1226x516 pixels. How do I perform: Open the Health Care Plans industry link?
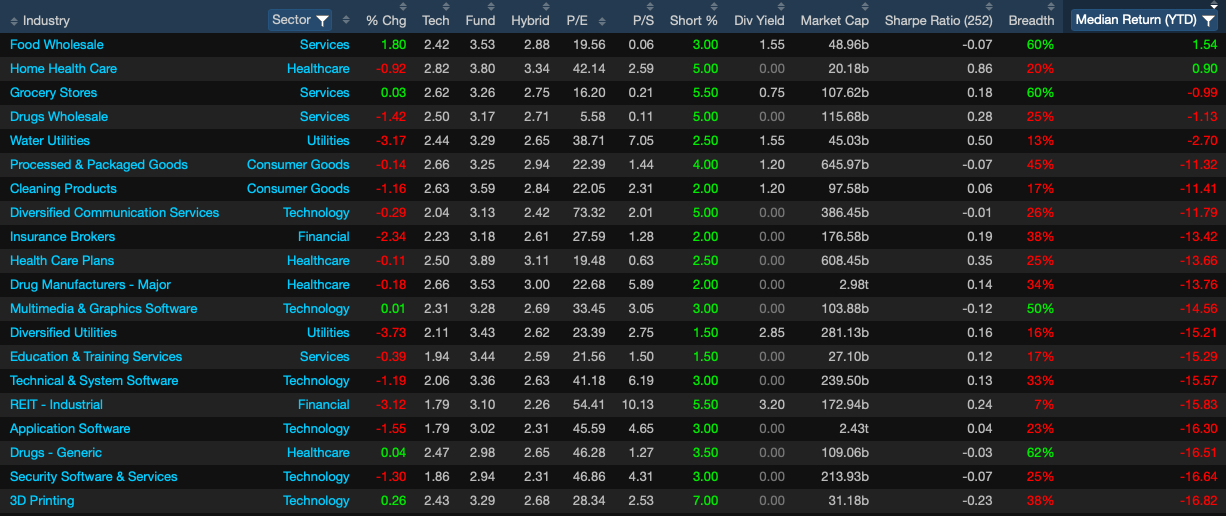tap(60, 261)
